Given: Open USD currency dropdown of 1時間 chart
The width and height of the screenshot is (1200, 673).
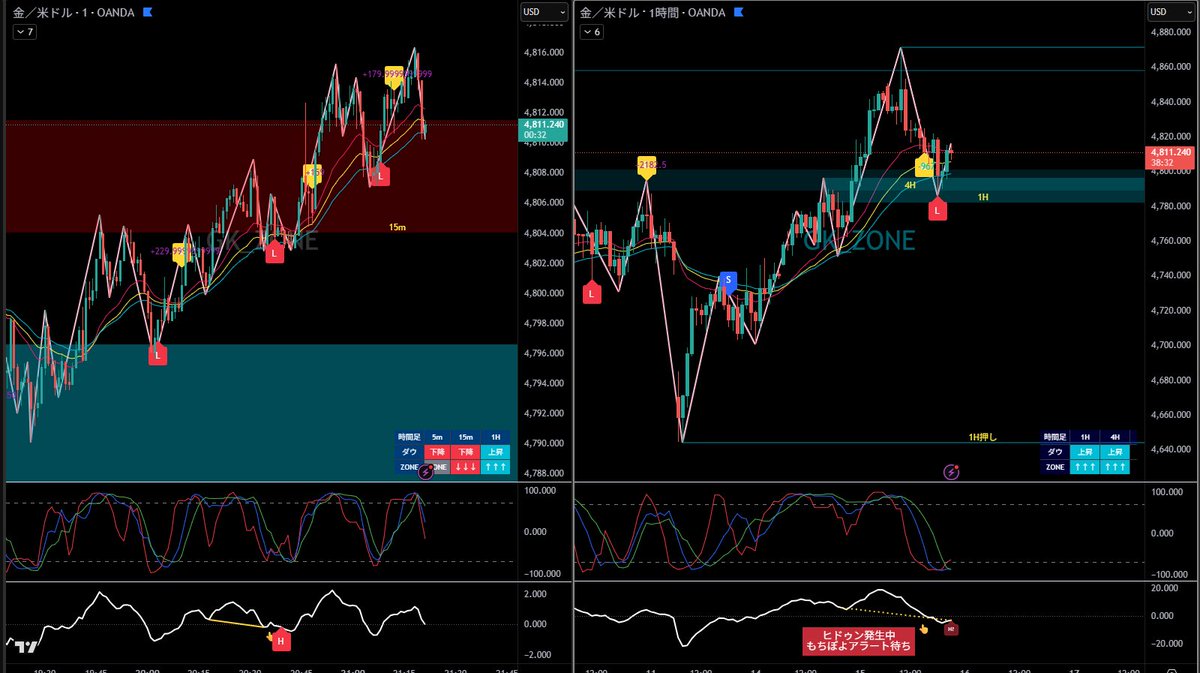Looking at the screenshot, I should pyautogui.click(x=1170, y=12).
